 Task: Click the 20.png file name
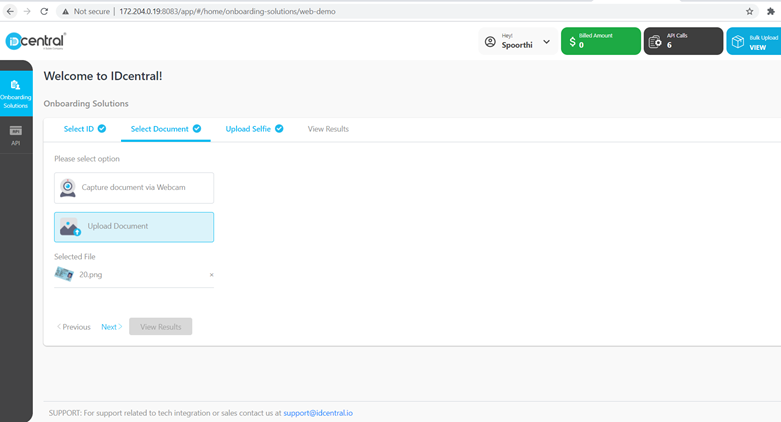[91, 275]
